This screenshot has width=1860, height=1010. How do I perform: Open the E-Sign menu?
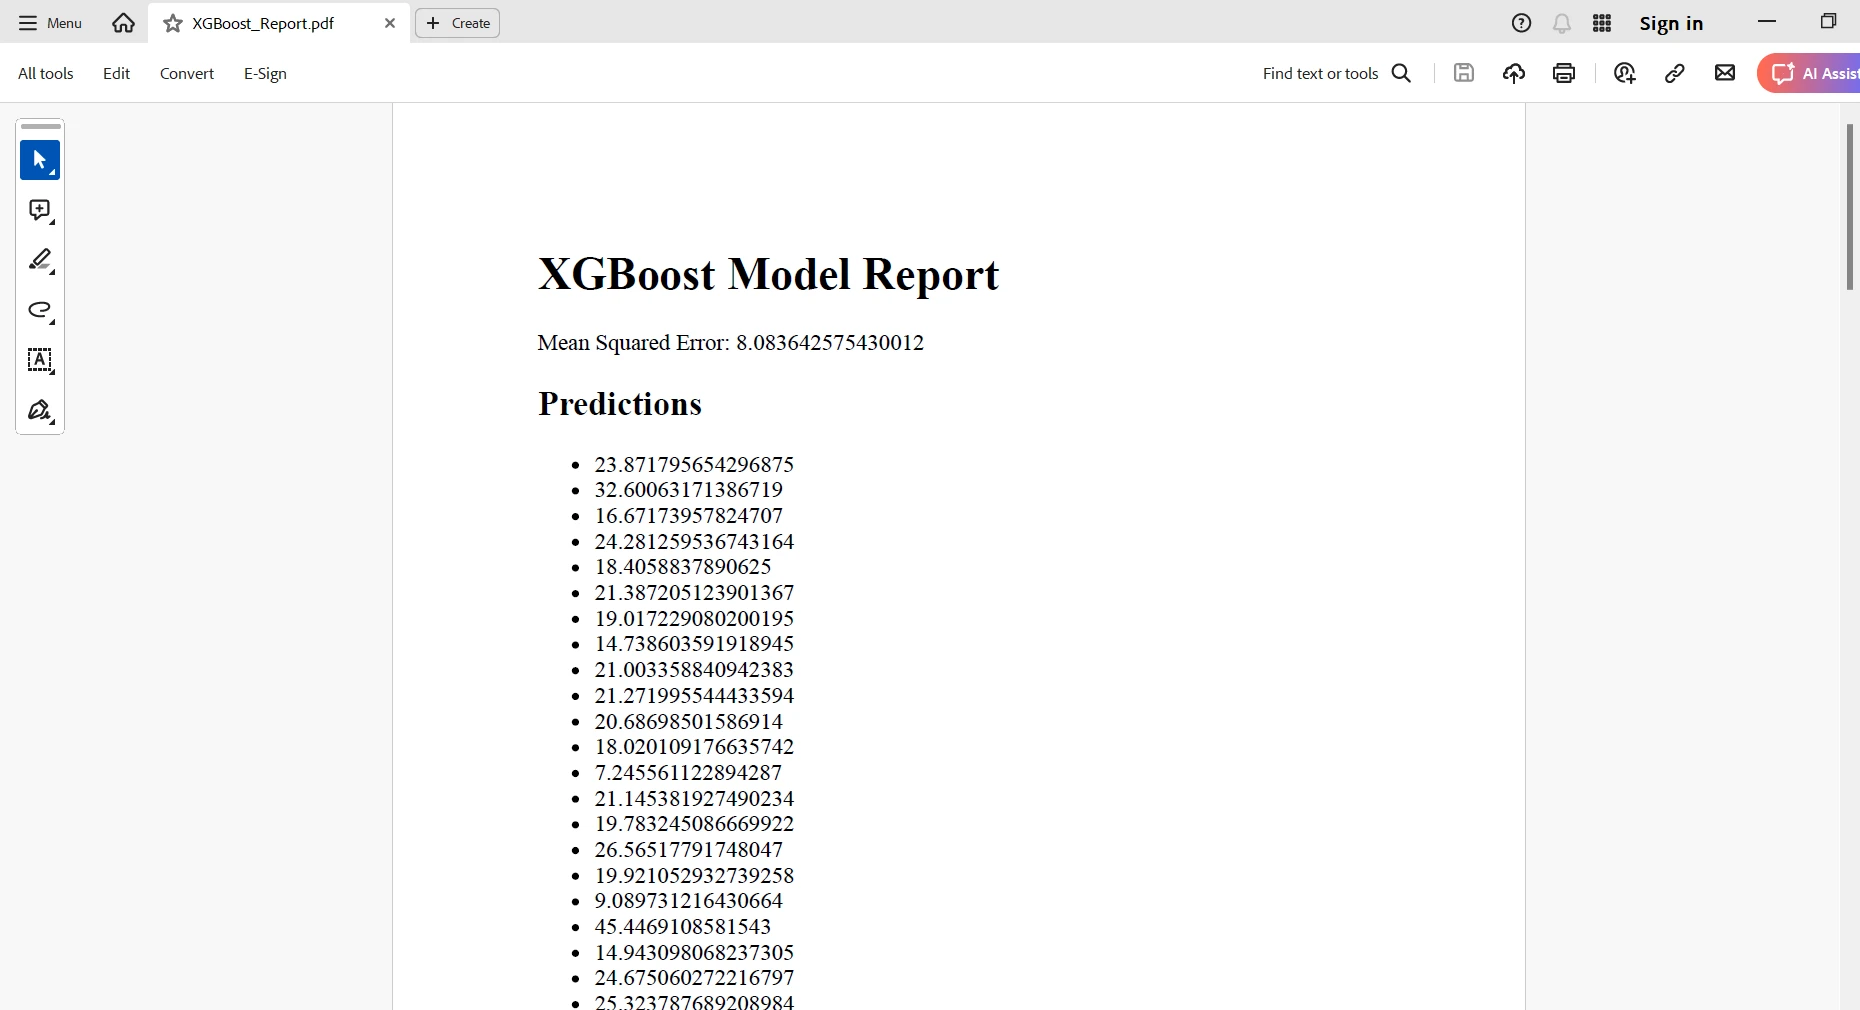click(265, 73)
